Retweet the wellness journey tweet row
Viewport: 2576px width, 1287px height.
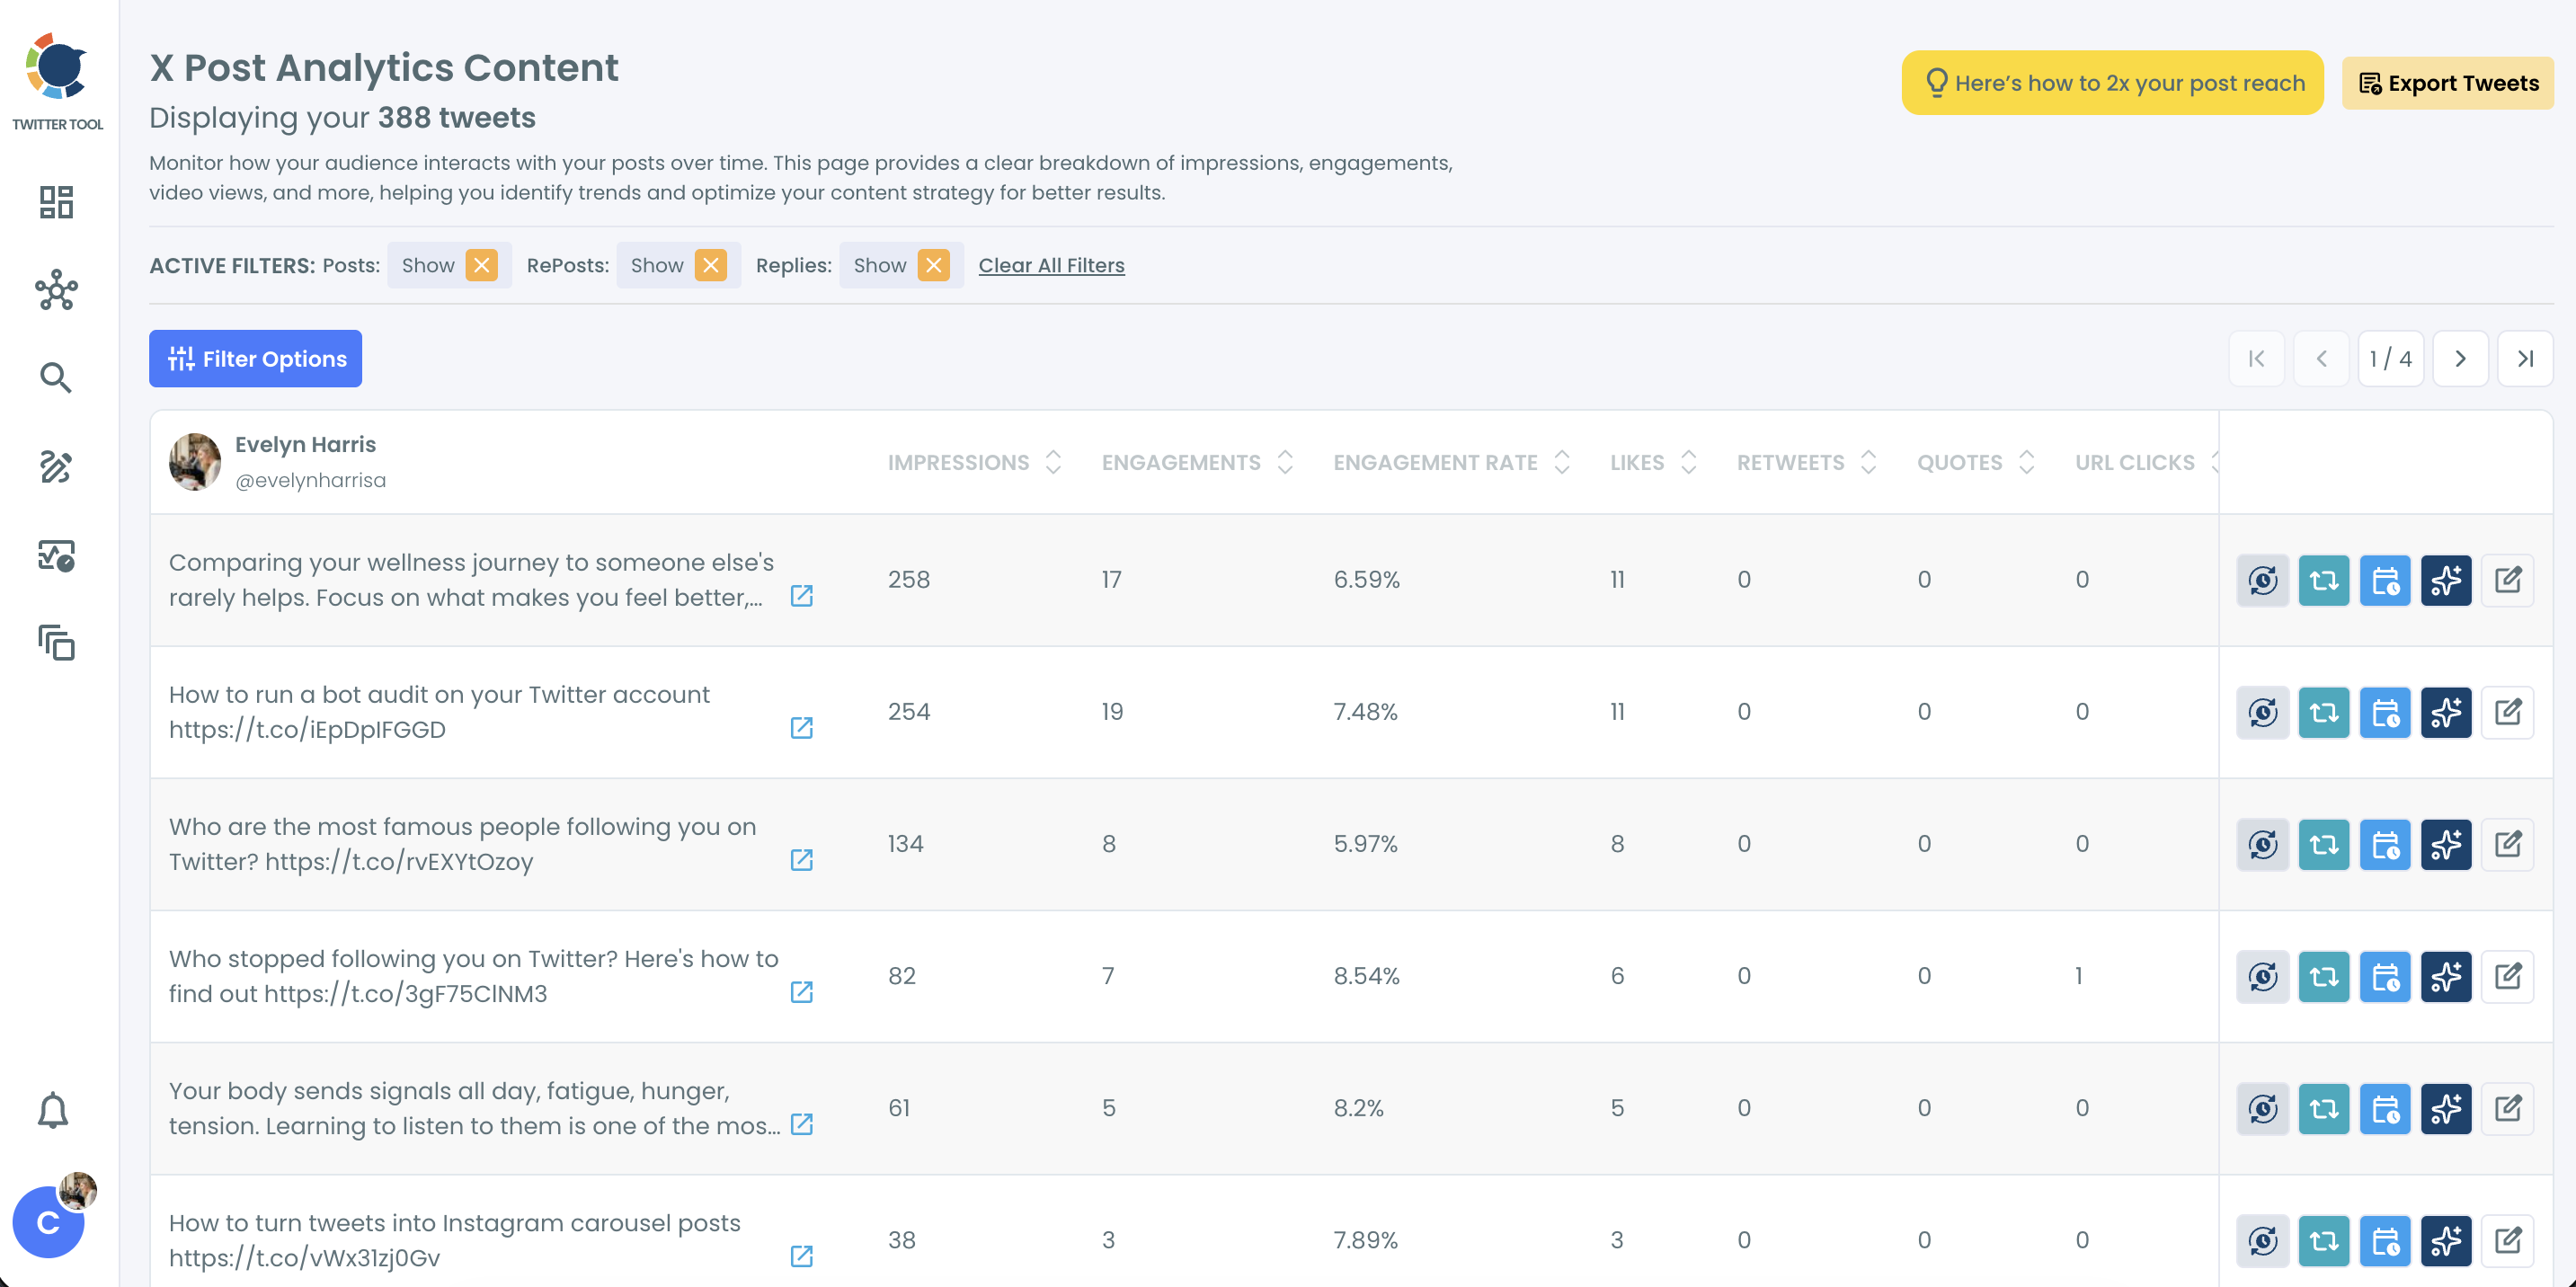click(2324, 580)
